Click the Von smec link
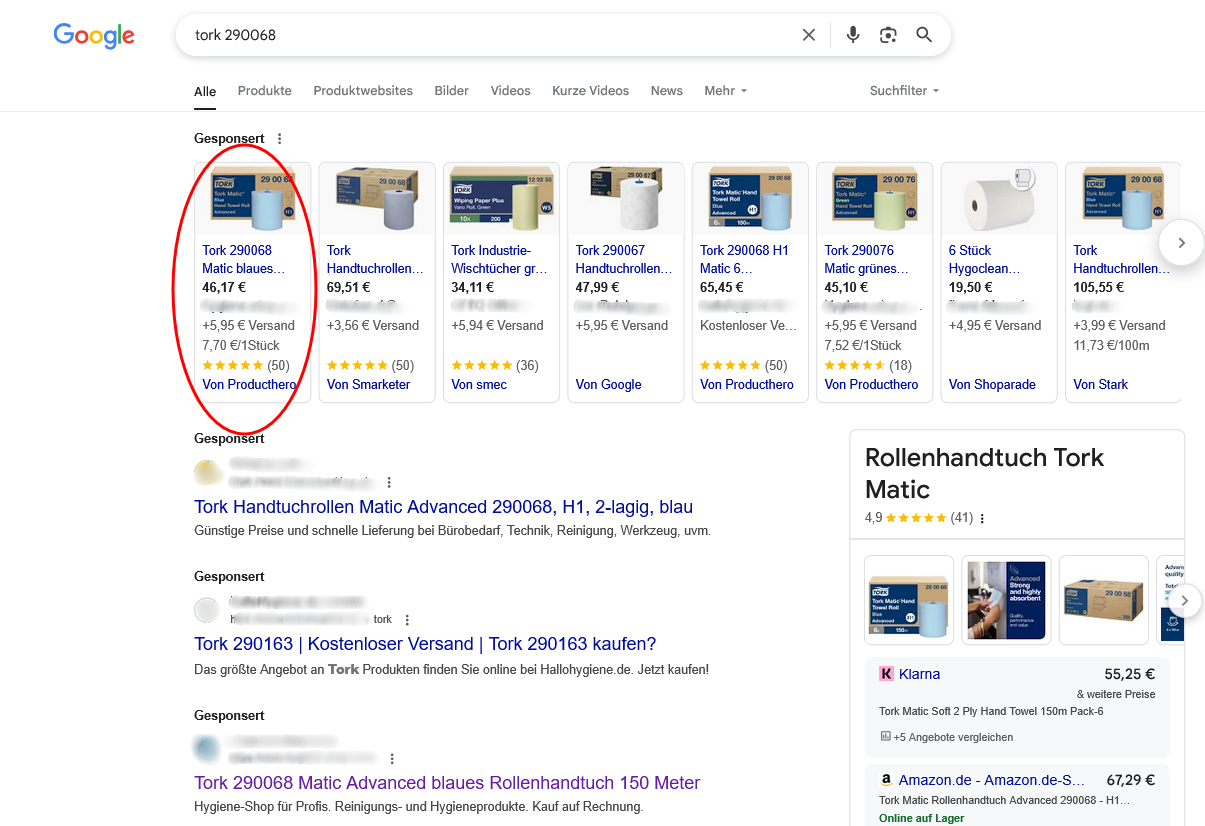1205x826 pixels. point(479,385)
